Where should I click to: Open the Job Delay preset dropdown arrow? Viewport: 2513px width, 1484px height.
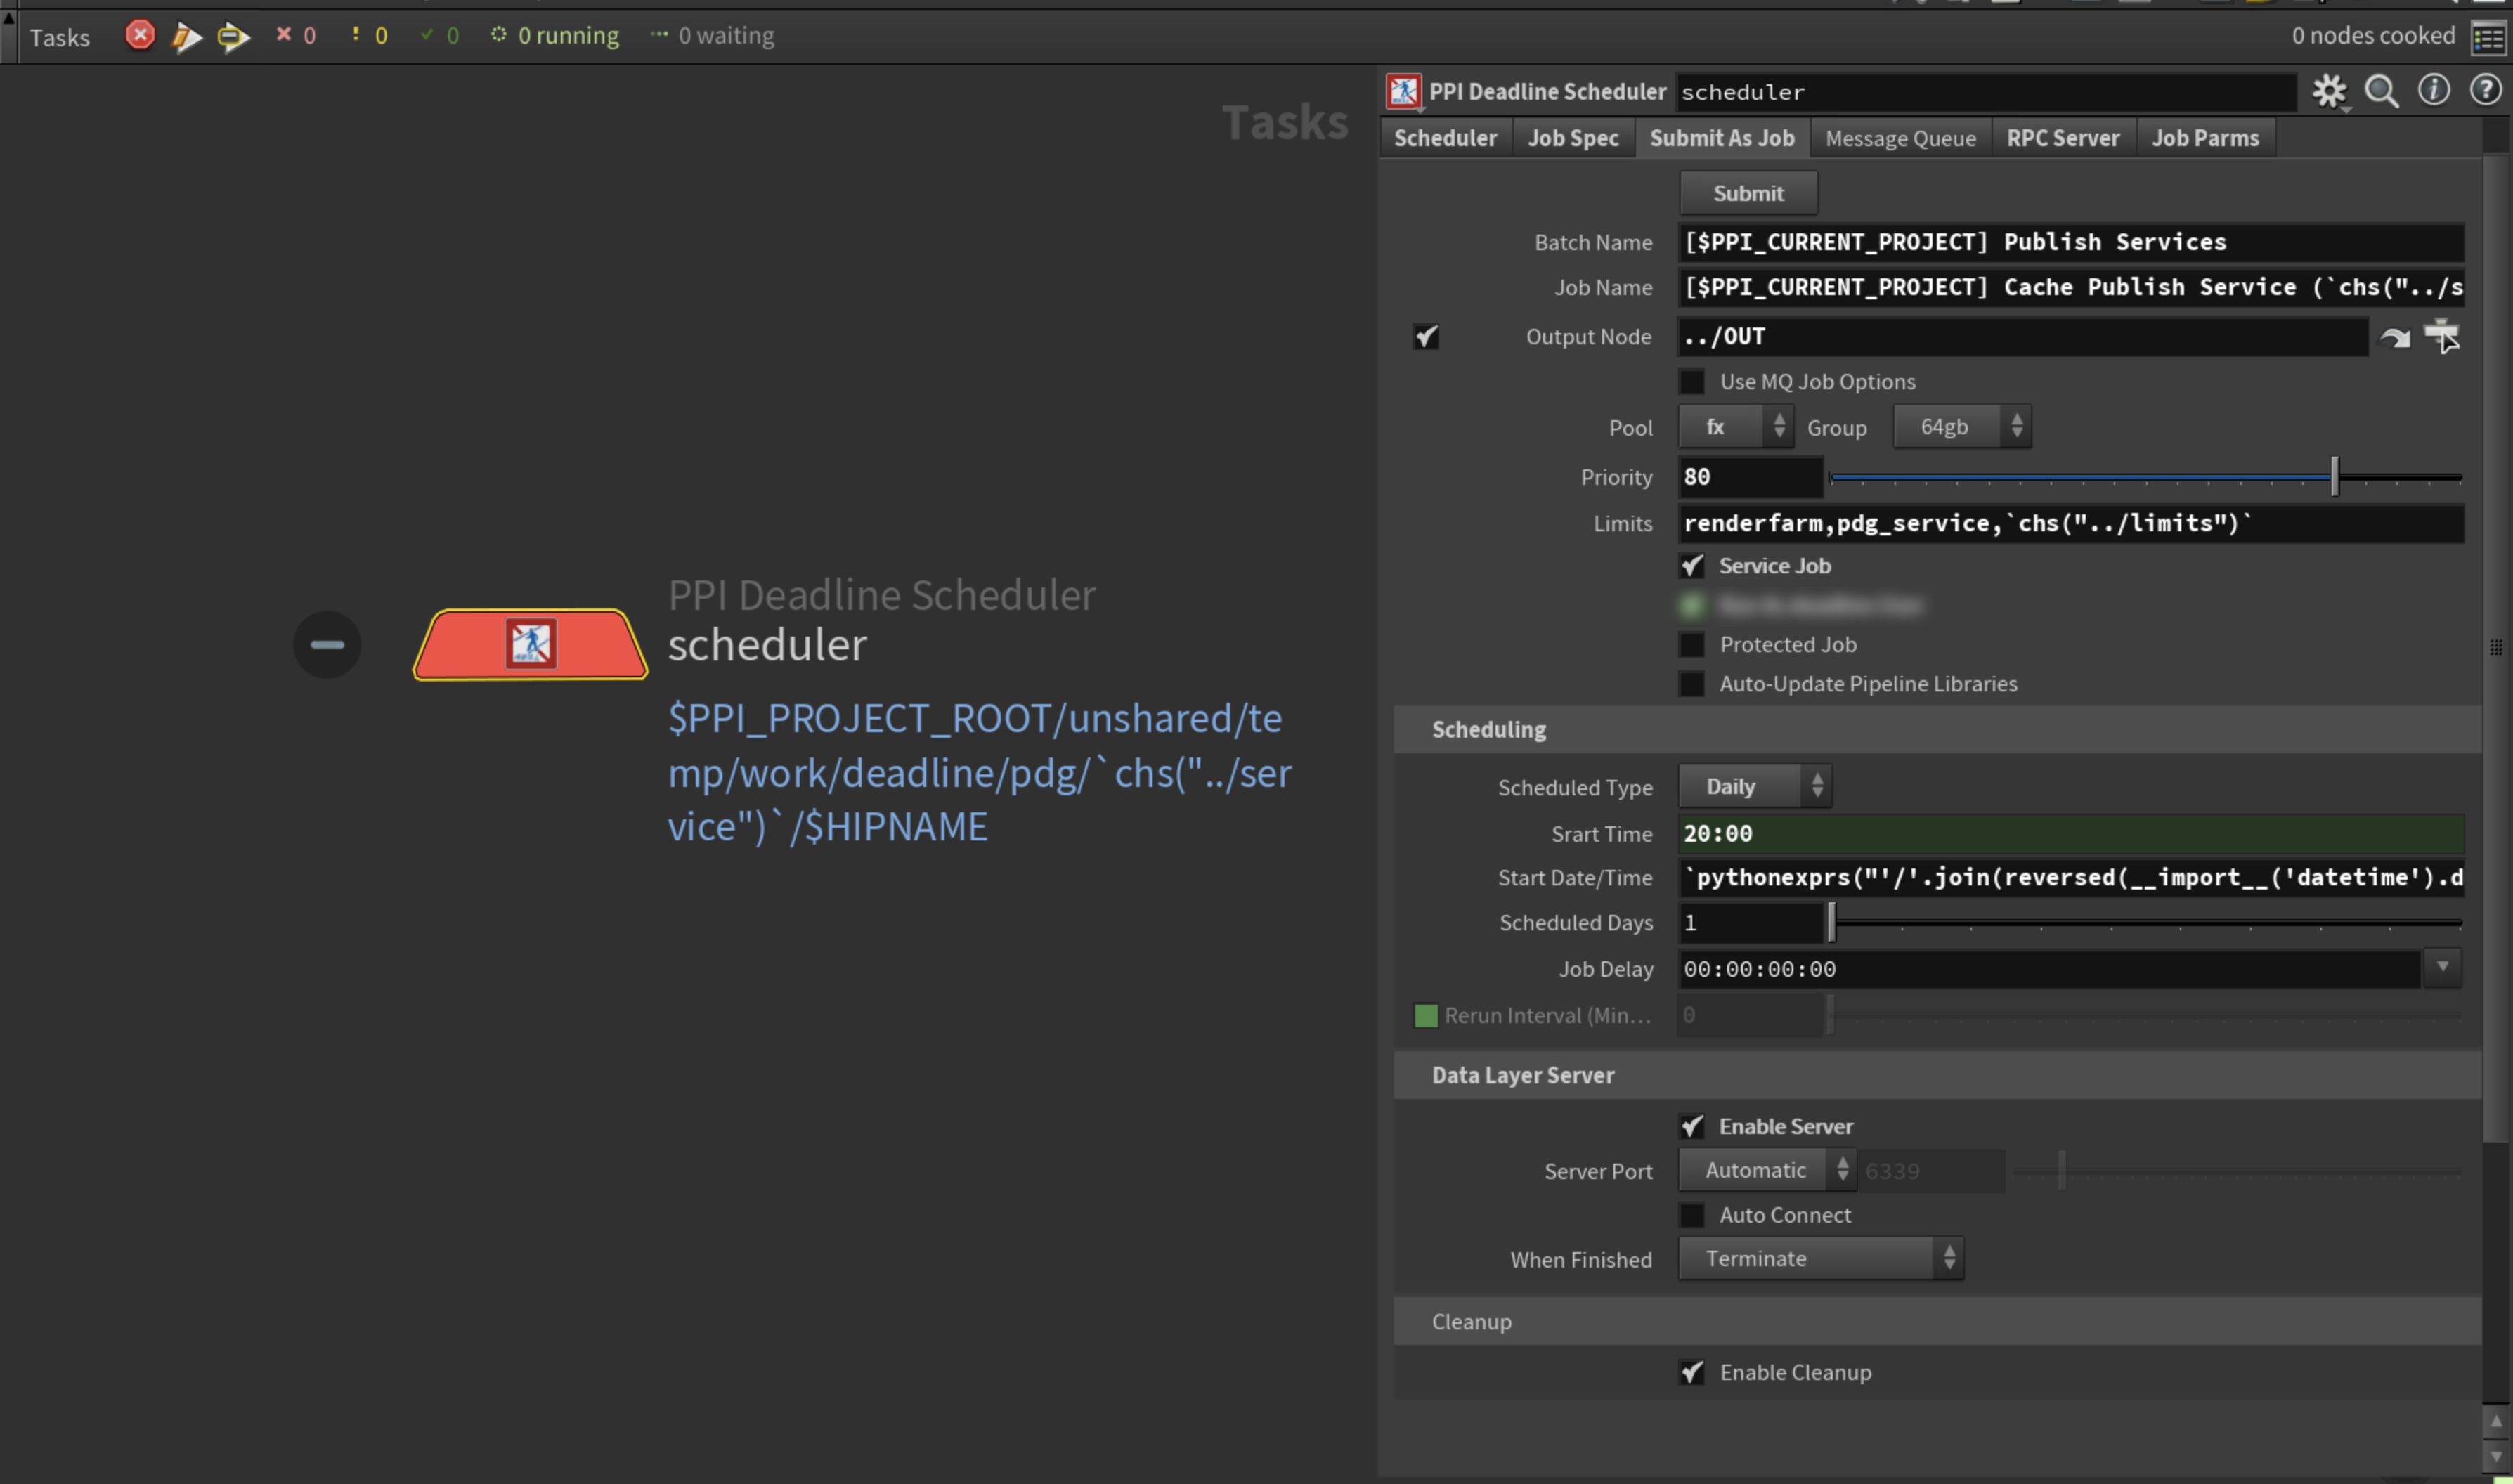pyautogui.click(x=2442, y=968)
